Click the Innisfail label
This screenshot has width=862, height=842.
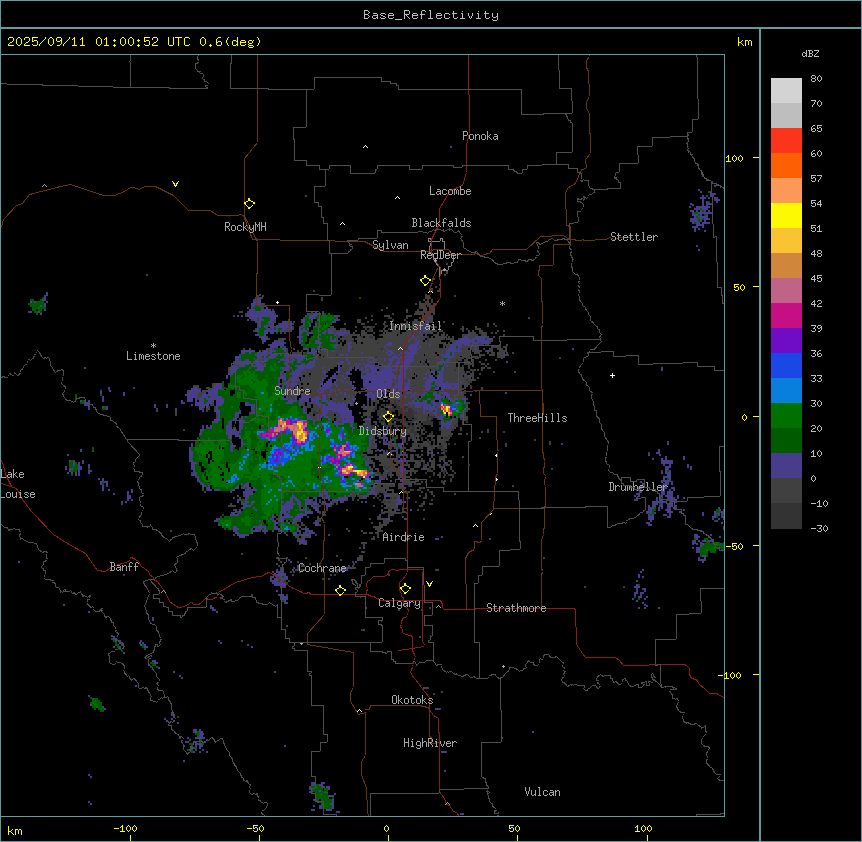(x=415, y=326)
